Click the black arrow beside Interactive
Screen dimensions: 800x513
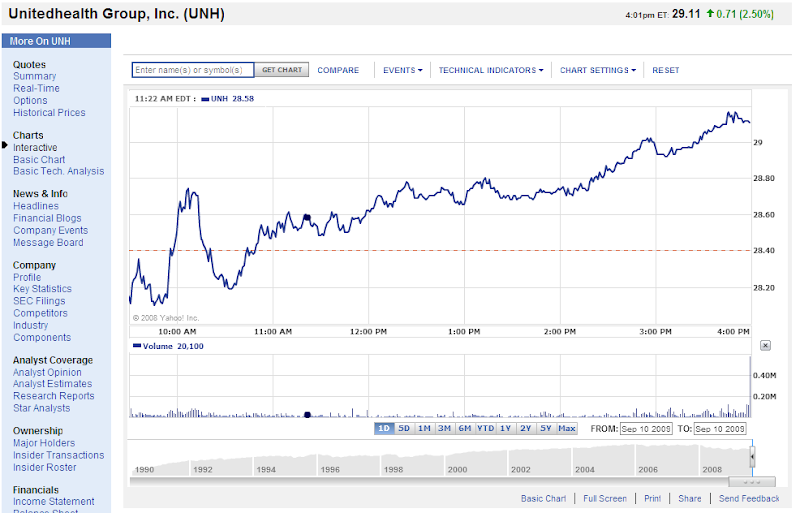click(5, 145)
